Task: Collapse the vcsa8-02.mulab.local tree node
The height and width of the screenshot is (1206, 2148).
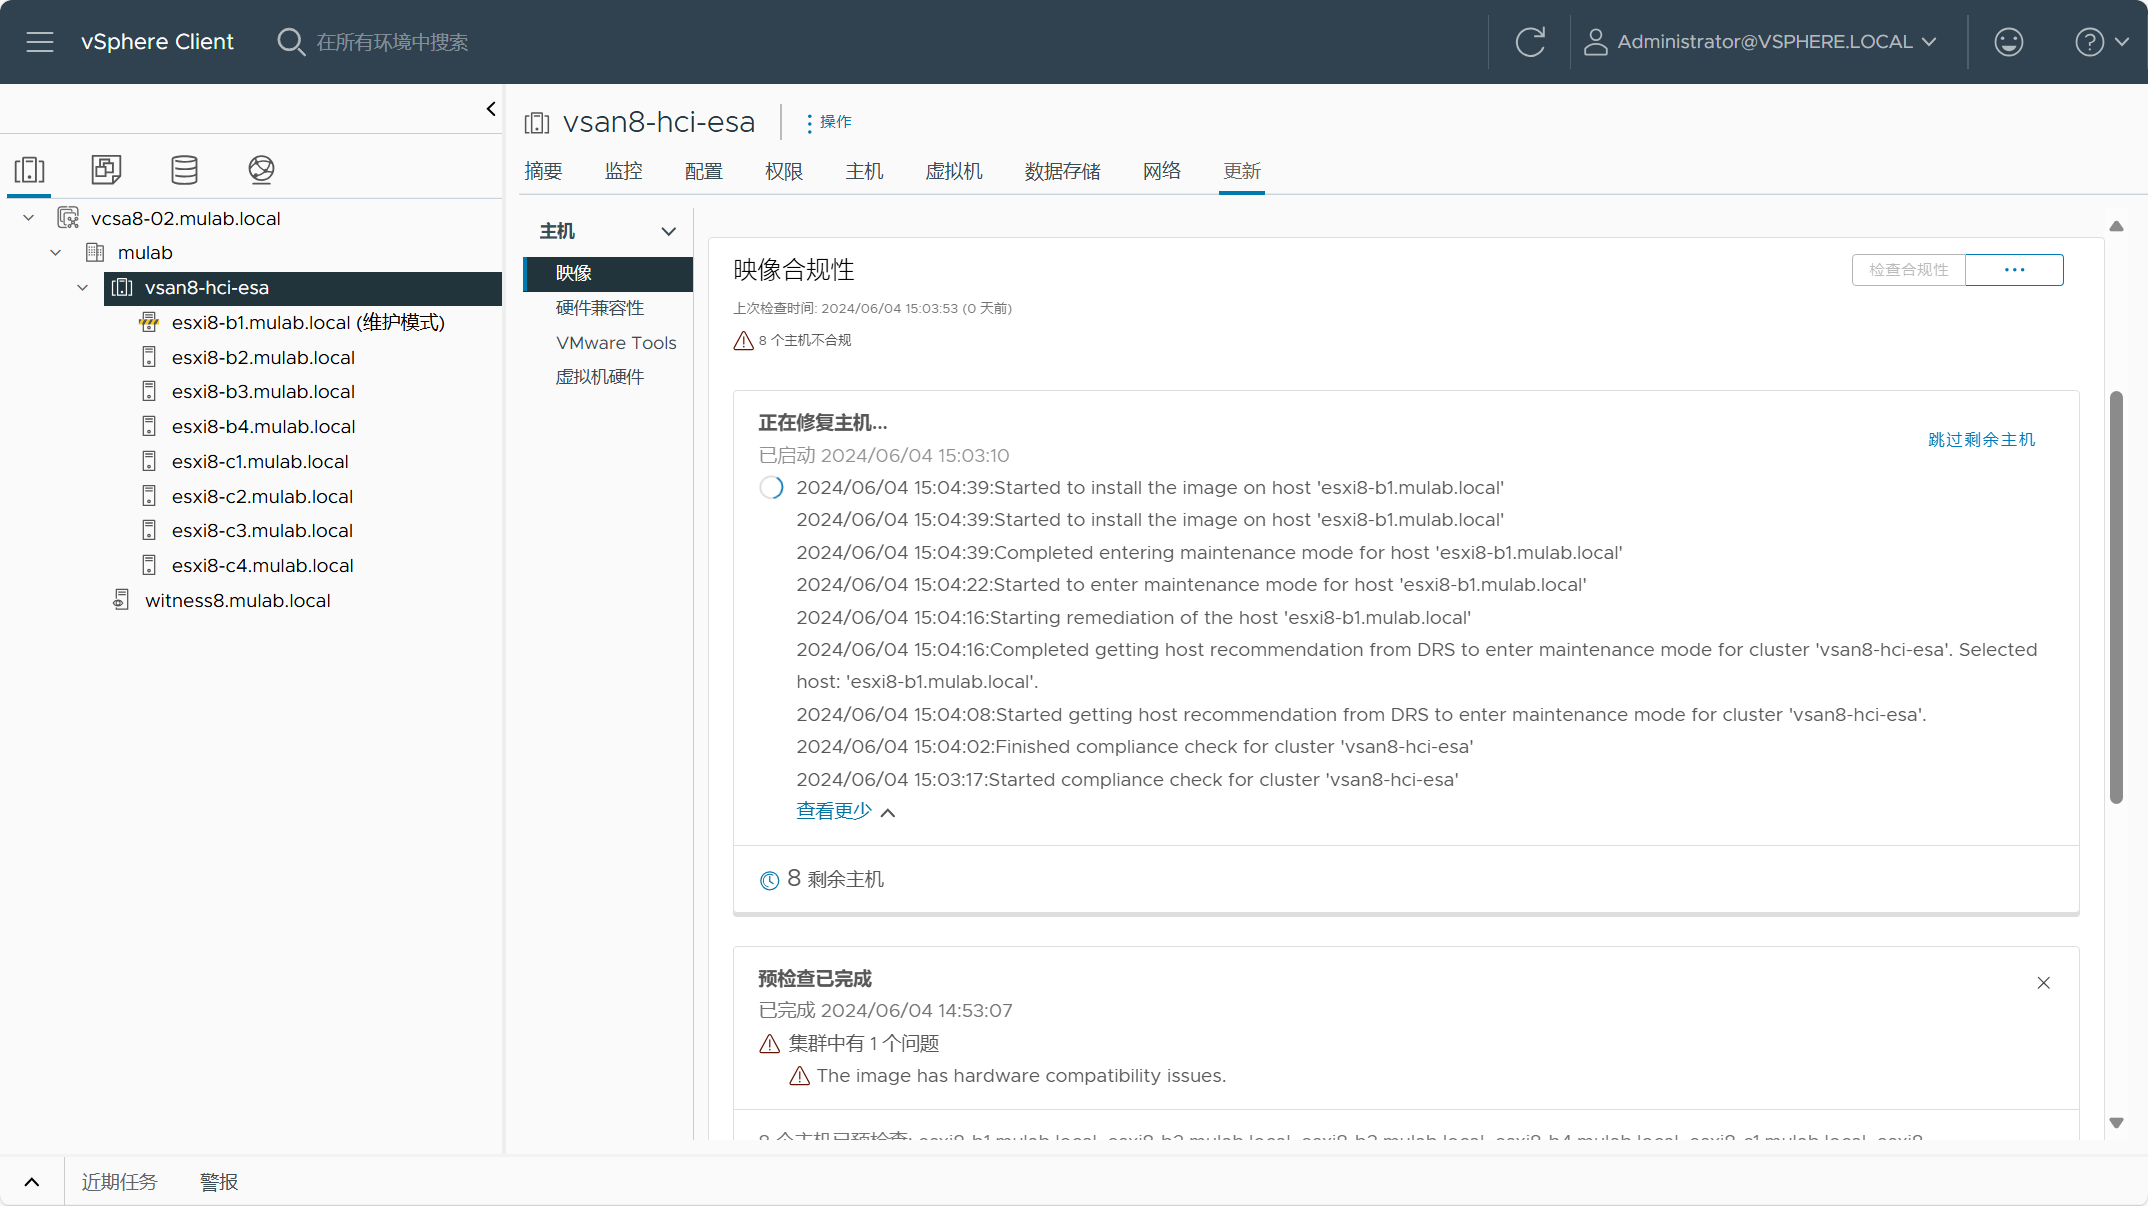Action: coord(29,218)
